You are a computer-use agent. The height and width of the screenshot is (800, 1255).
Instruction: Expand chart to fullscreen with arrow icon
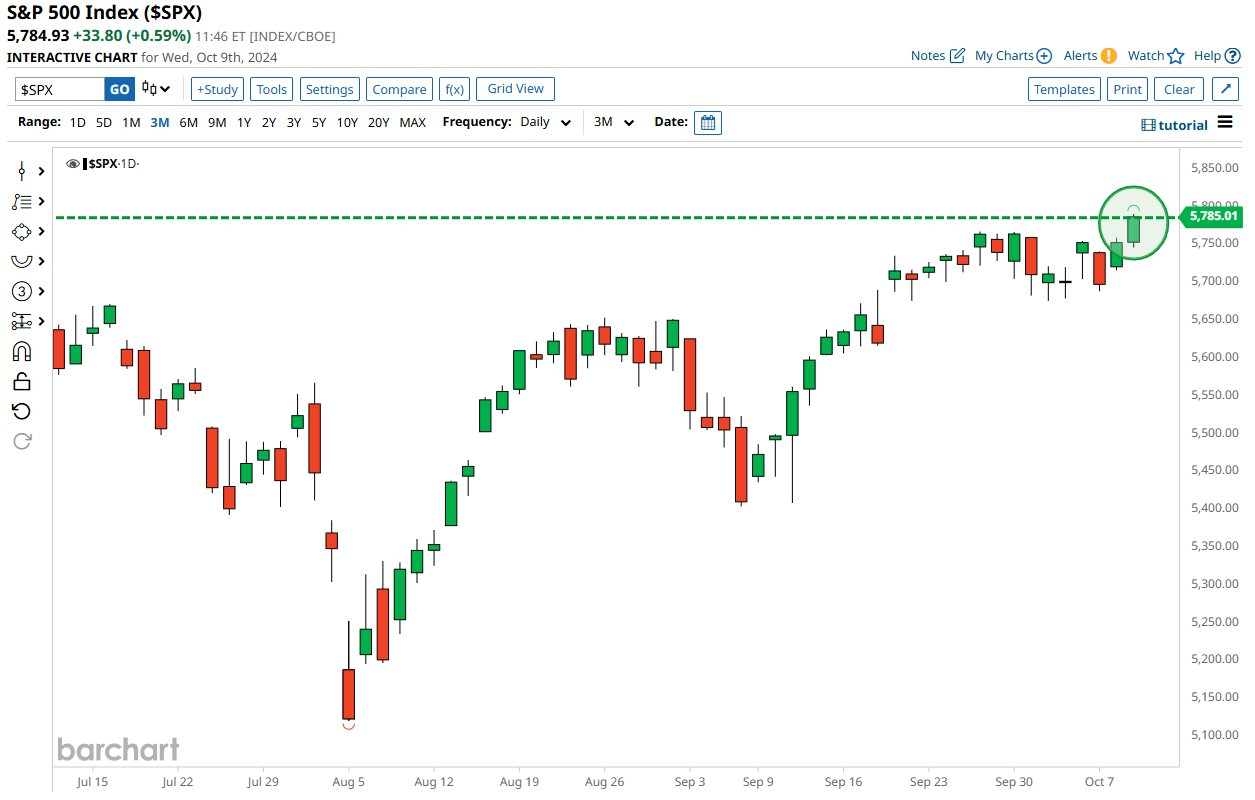1225,89
